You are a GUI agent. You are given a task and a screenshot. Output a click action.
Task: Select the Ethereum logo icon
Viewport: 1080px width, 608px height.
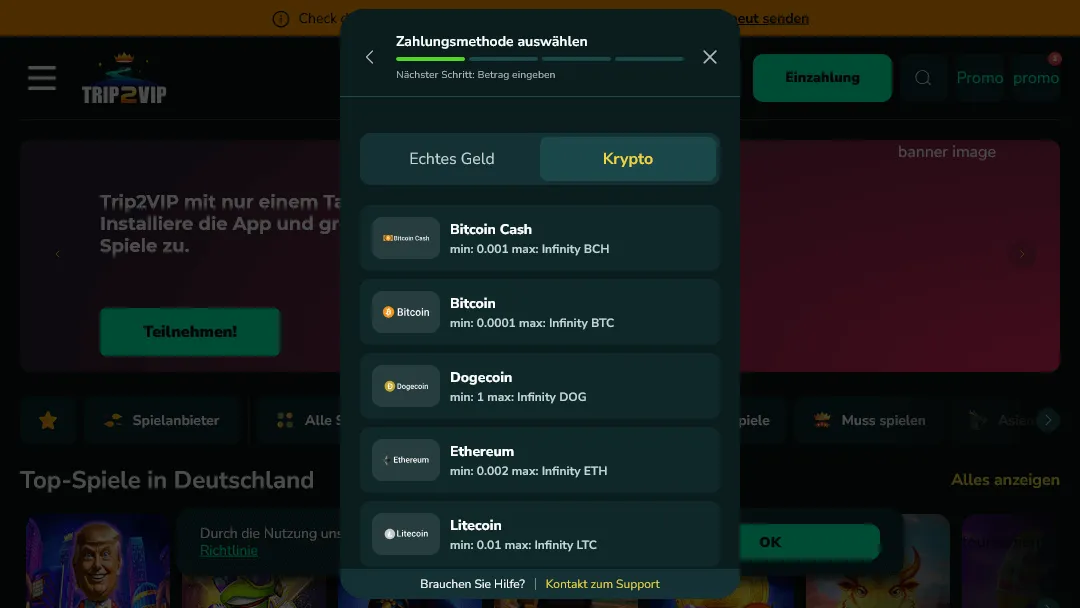406,460
